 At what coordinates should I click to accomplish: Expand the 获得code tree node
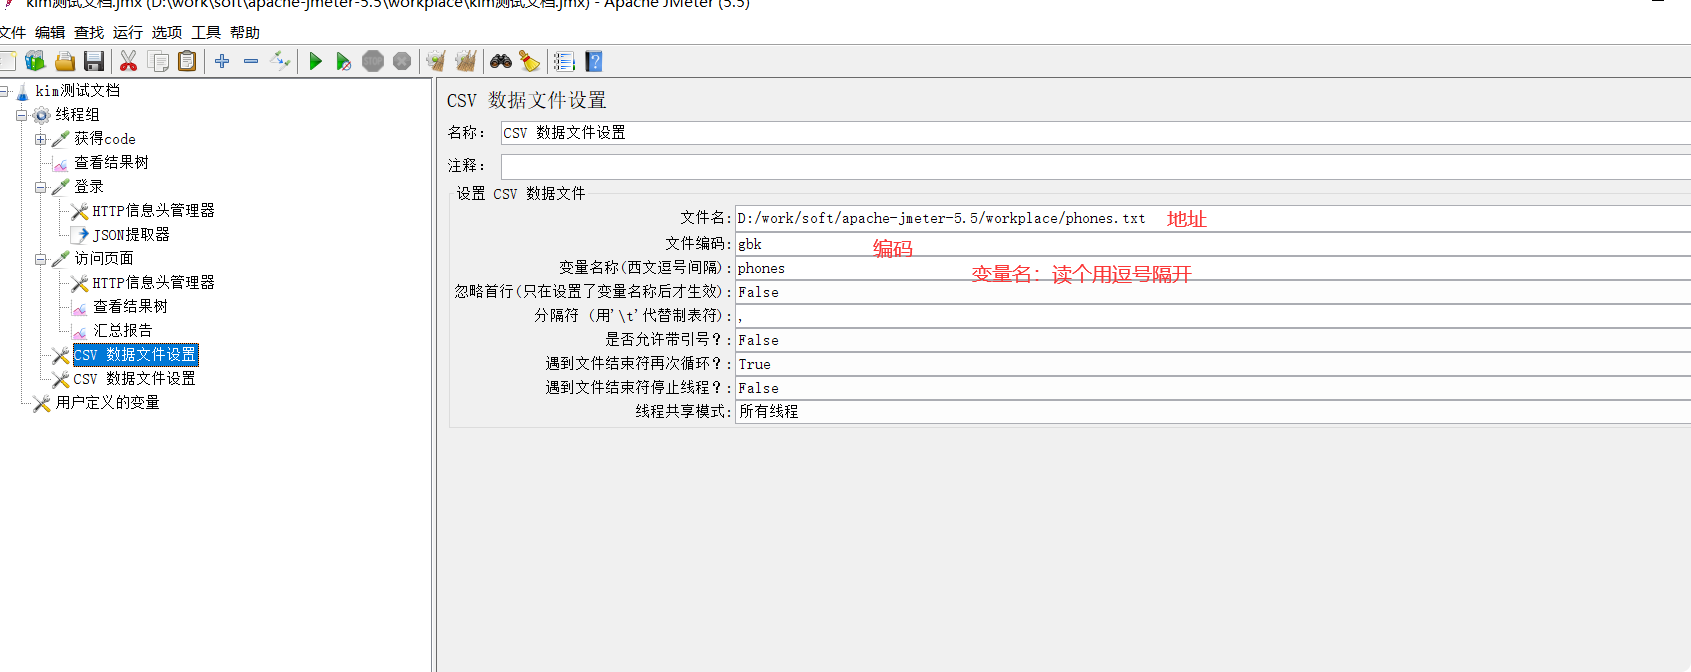click(41, 139)
